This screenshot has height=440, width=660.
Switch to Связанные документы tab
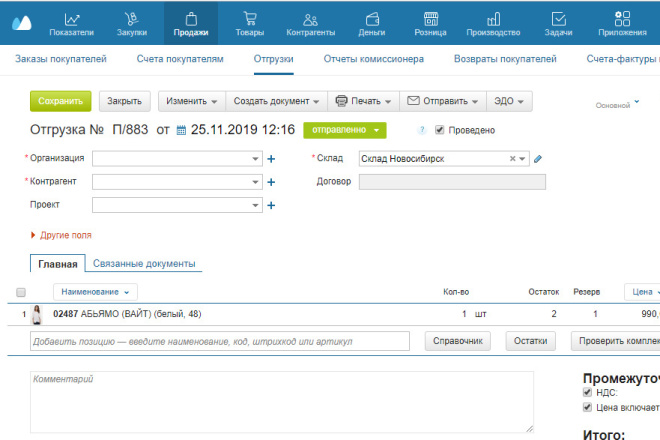(144, 264)
